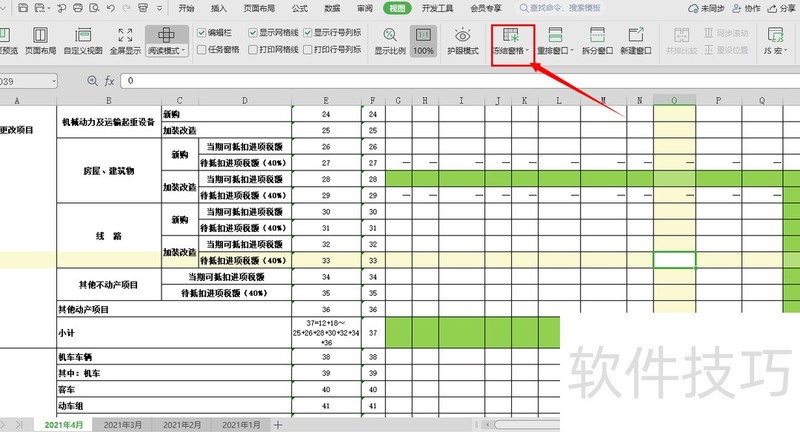The image size is (800, 432).
Task: Switch to sheet tab 2021年1月
Action: [x=241, y=424]
